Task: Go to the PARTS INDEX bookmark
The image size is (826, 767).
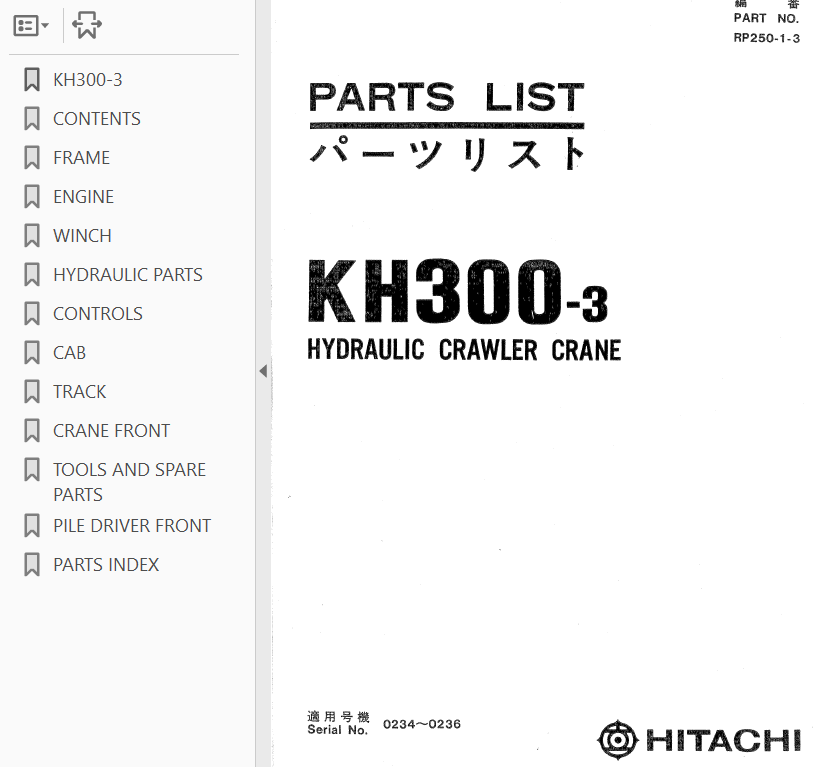Action: click(106, 565)
